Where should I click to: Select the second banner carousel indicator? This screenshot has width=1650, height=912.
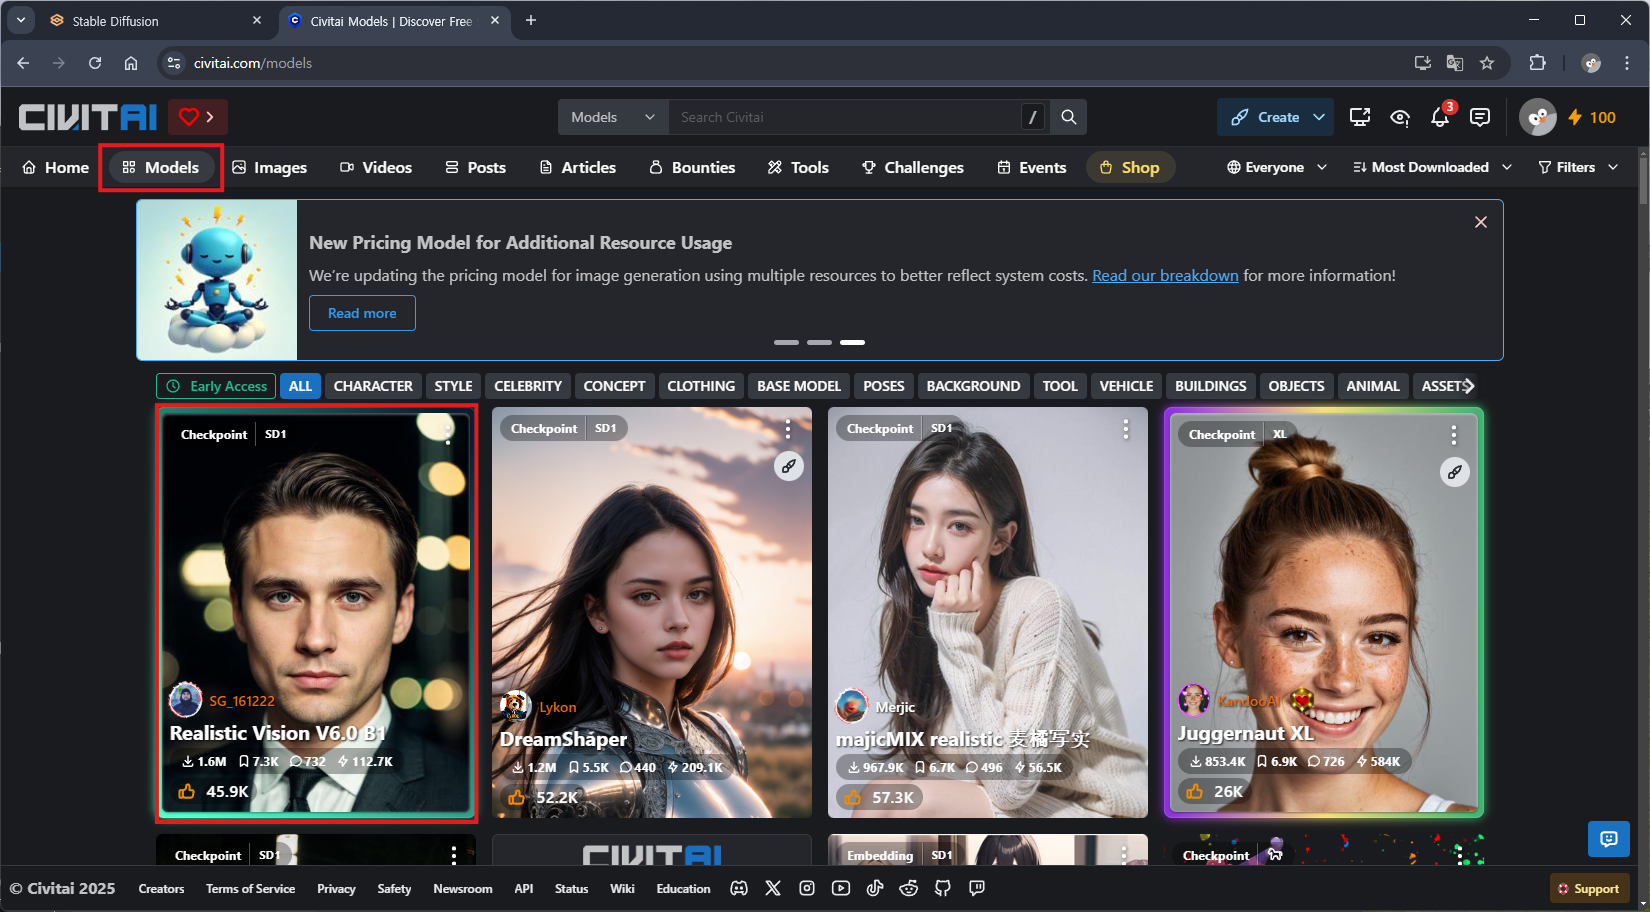[x=819, y=342]
